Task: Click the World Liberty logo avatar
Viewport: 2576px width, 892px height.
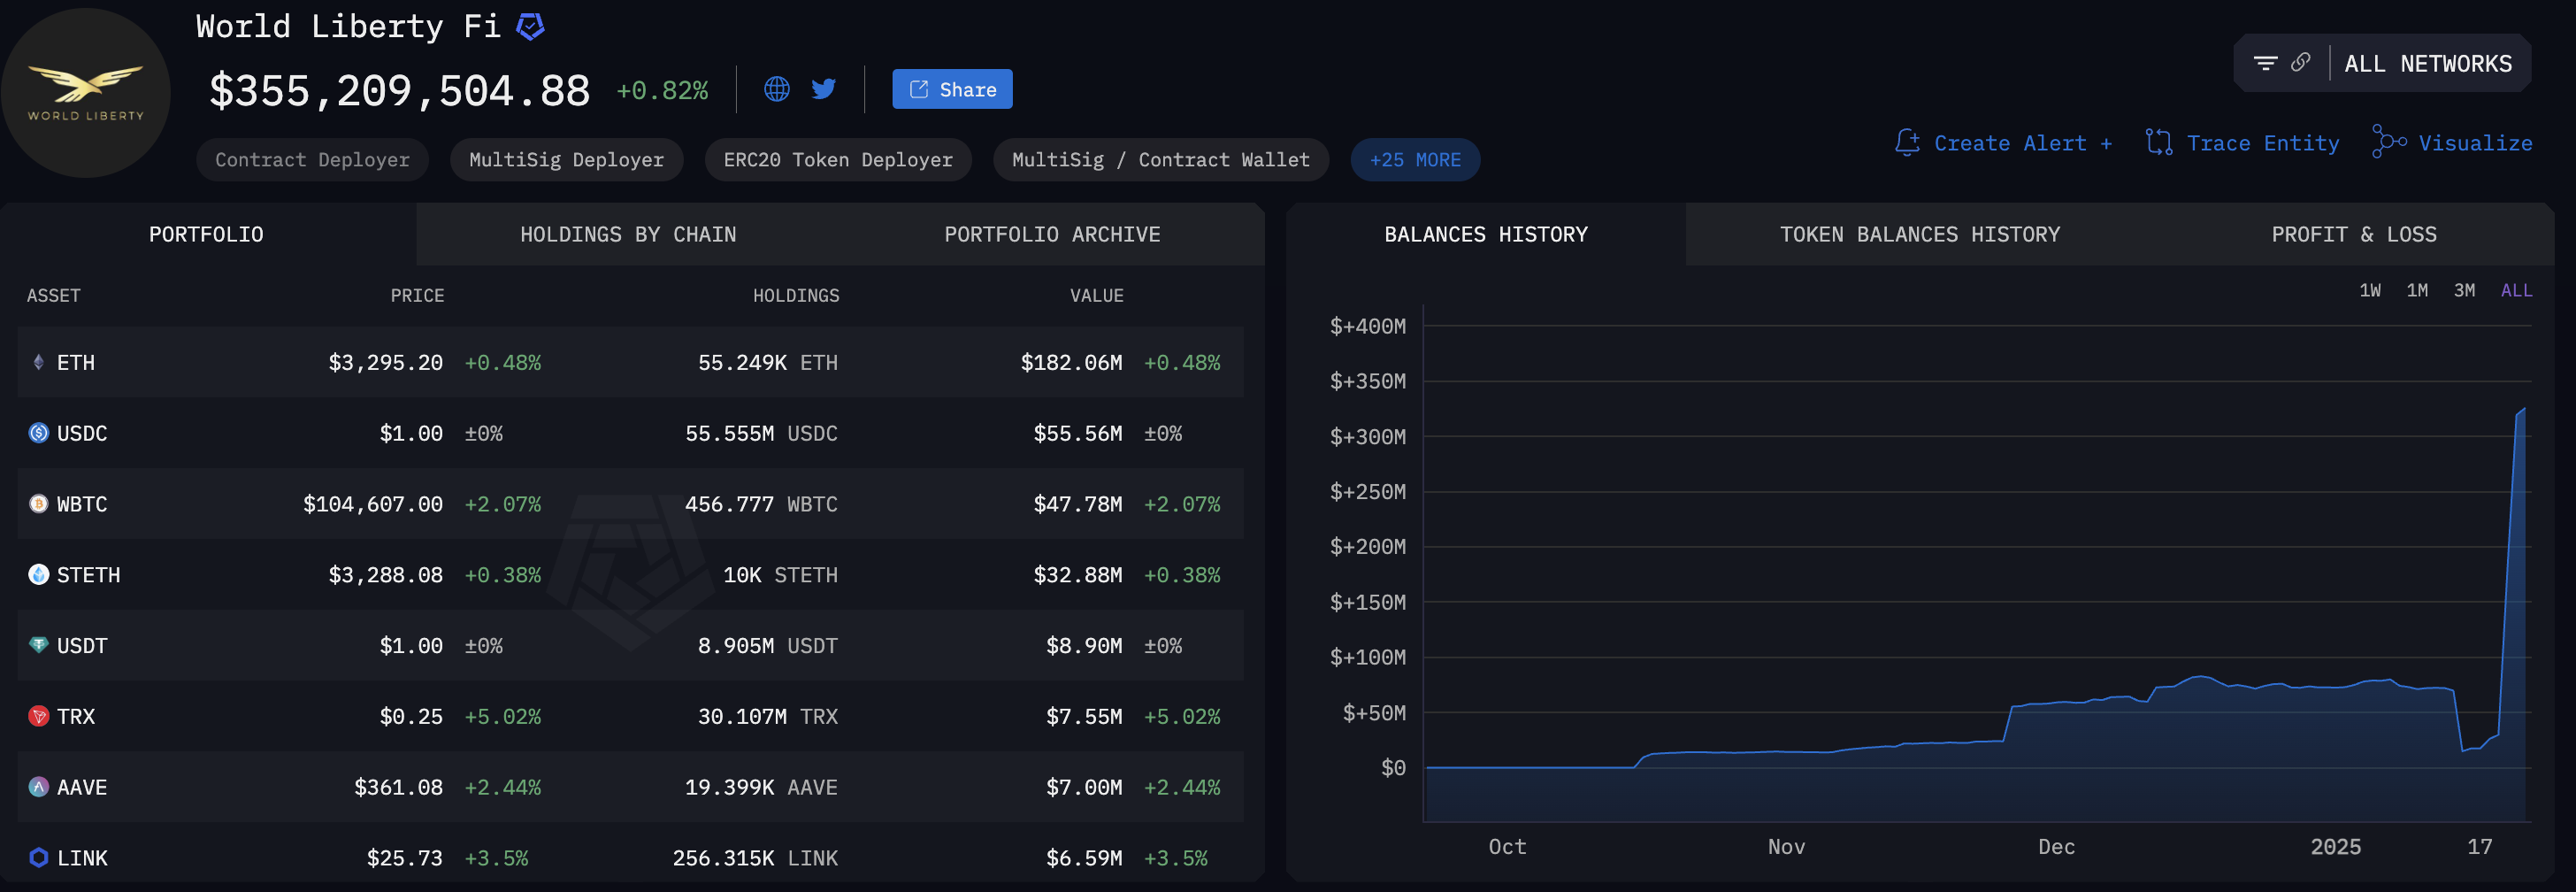Action: [x=86, y=92]
